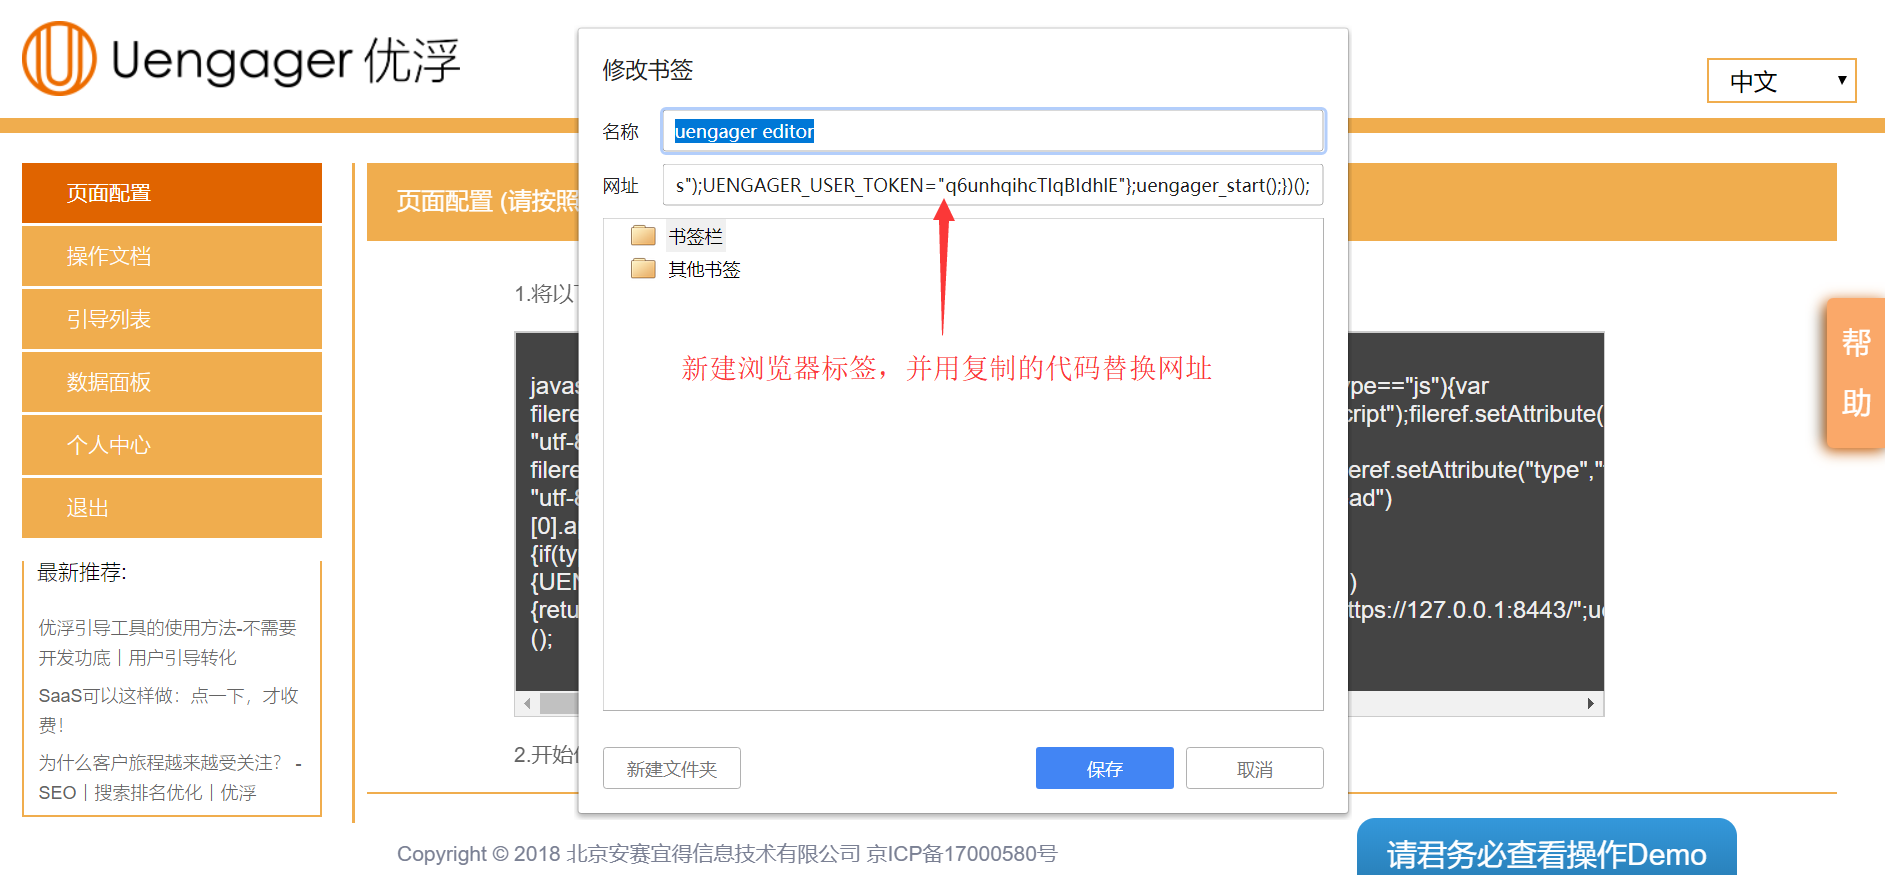The height and width of the screenshot is (875, 1885).
Task: Open 引导列表 in the sidebar
Action: [x=172, y=319]
